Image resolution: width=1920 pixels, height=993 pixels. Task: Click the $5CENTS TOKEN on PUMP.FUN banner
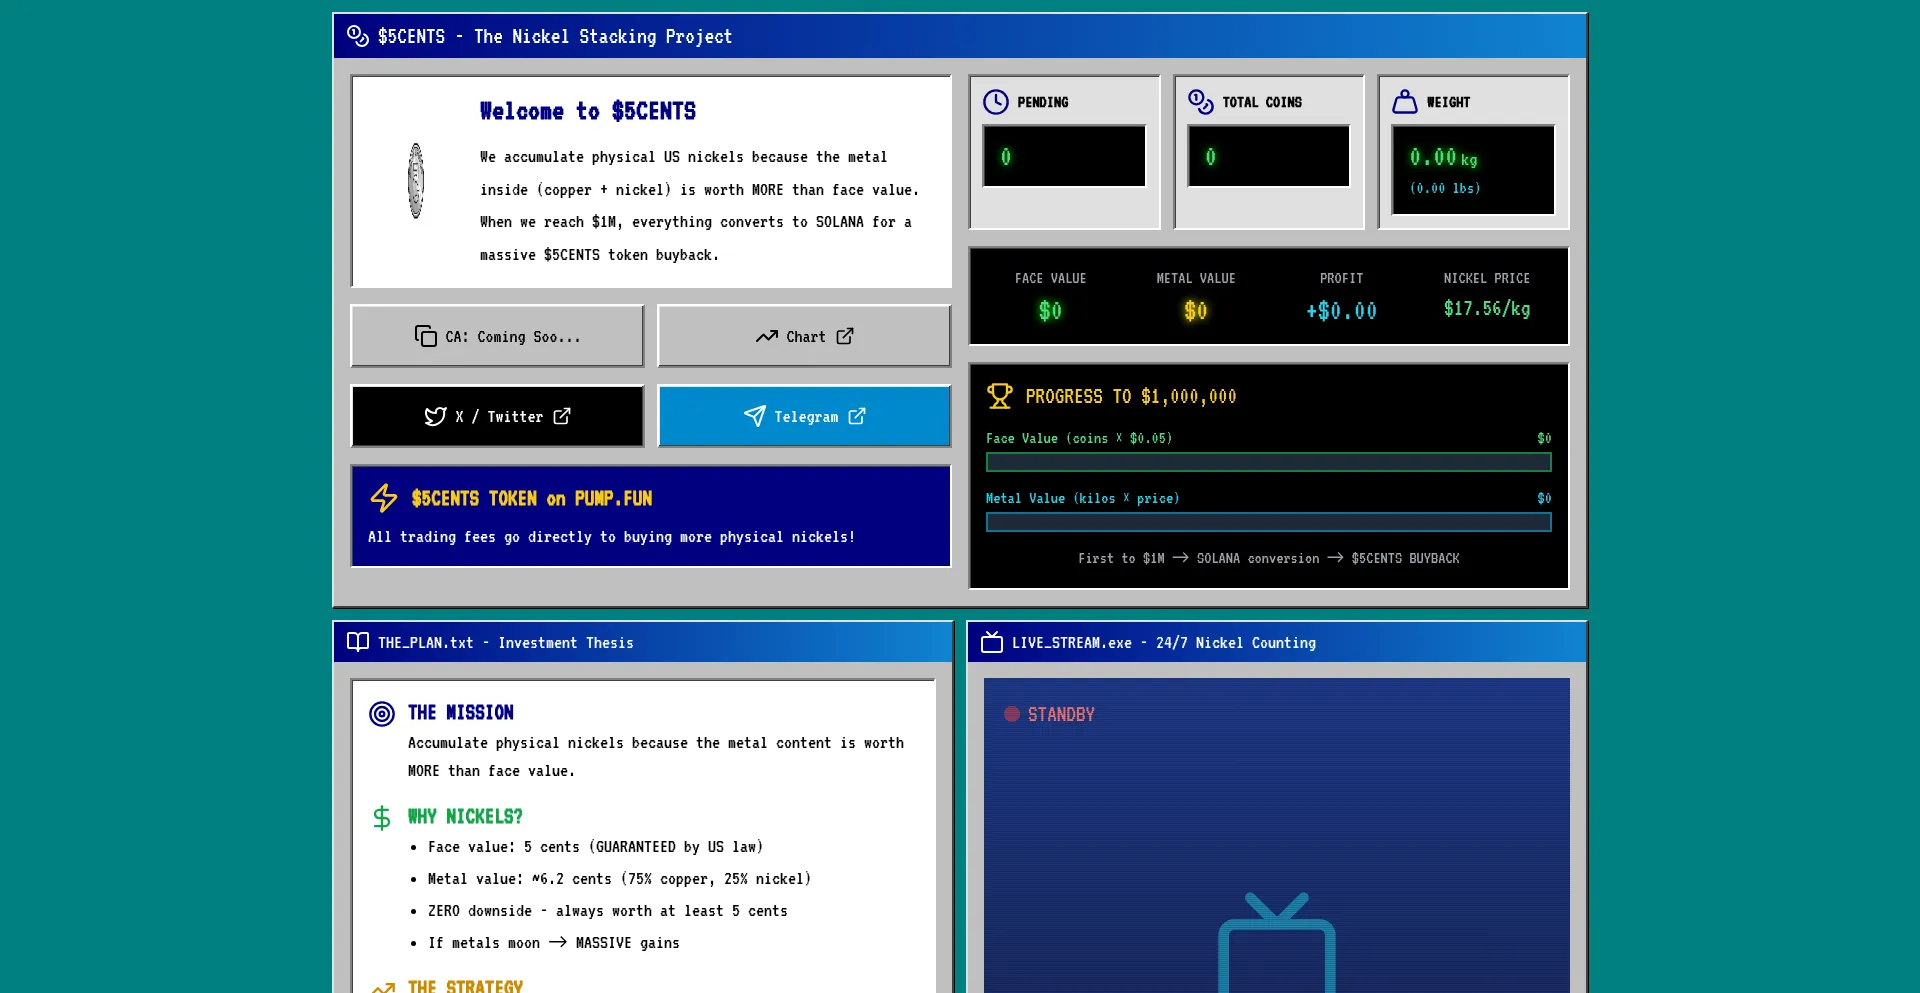click(x=651, y=516)
